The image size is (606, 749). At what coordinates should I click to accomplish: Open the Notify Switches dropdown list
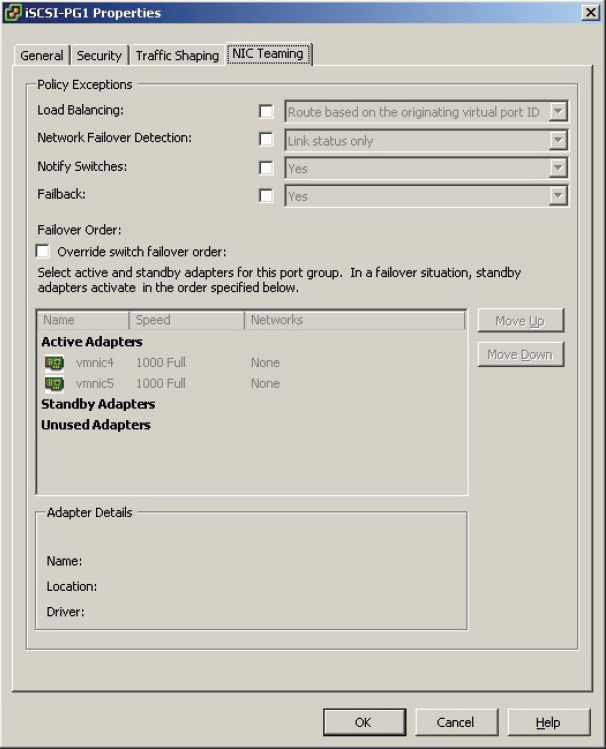(x=558, y=169)
